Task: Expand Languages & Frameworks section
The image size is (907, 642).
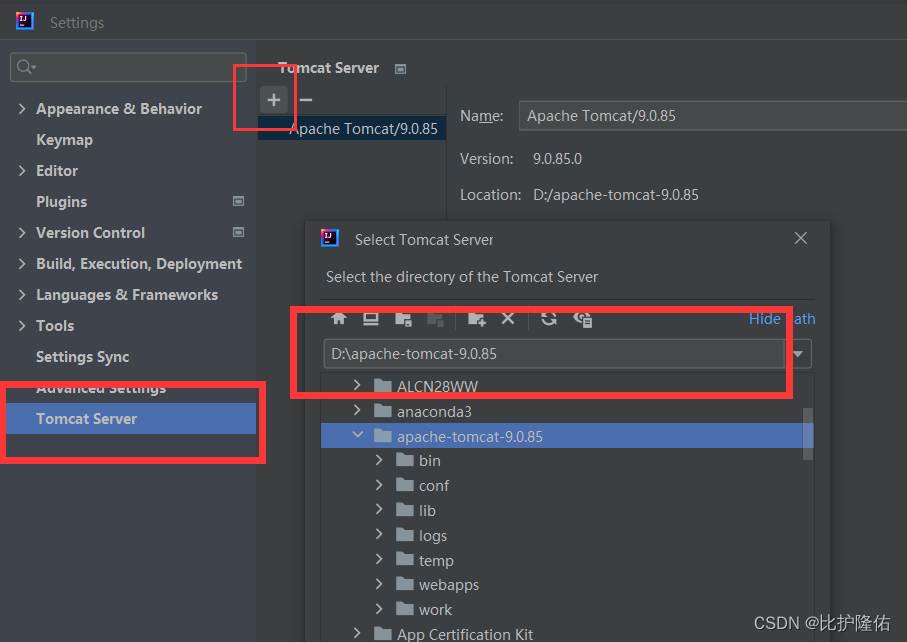Action: click(22, 295)
